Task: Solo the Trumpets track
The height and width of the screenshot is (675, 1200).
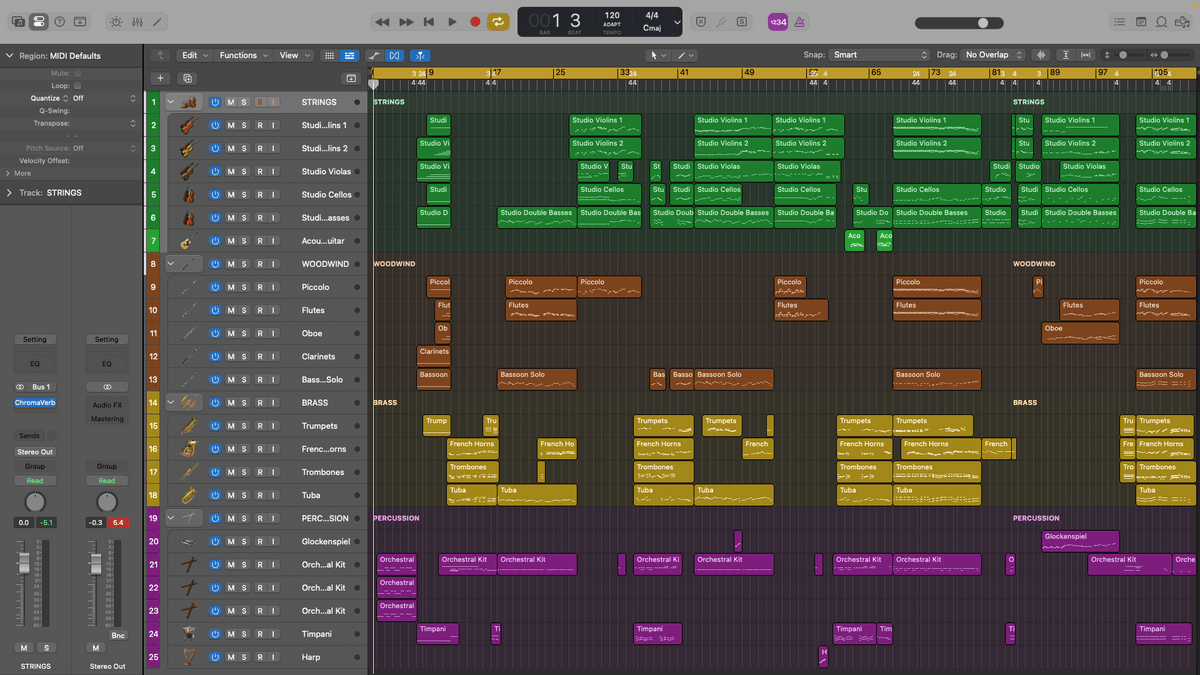Action: 244,426
